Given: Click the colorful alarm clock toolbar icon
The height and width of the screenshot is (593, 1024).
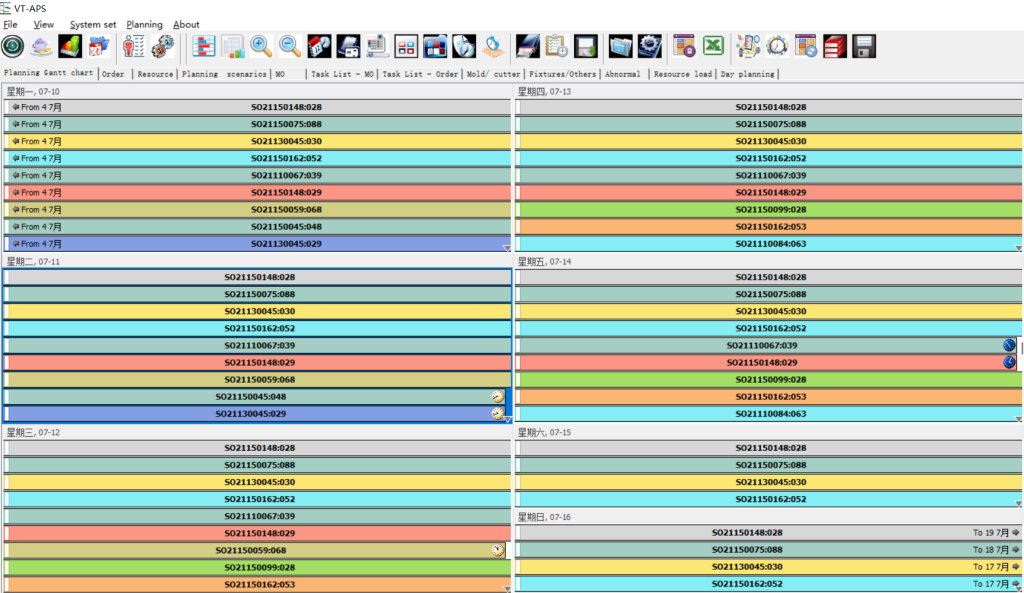Looking at the screenshot, I should 777,46.
